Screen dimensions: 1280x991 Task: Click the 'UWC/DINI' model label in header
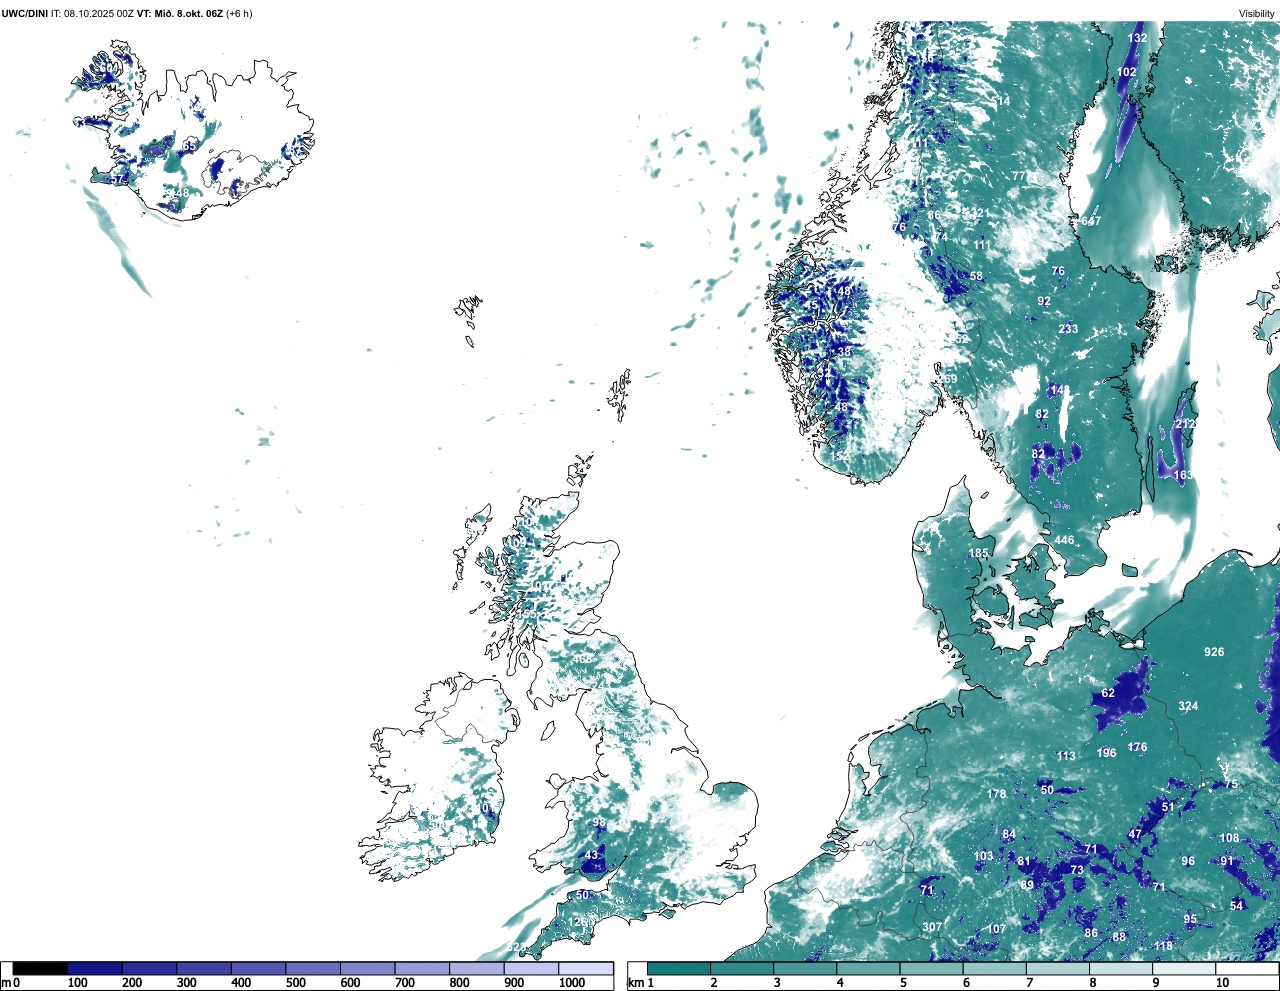pyautogui.click(x=25, y=14)
